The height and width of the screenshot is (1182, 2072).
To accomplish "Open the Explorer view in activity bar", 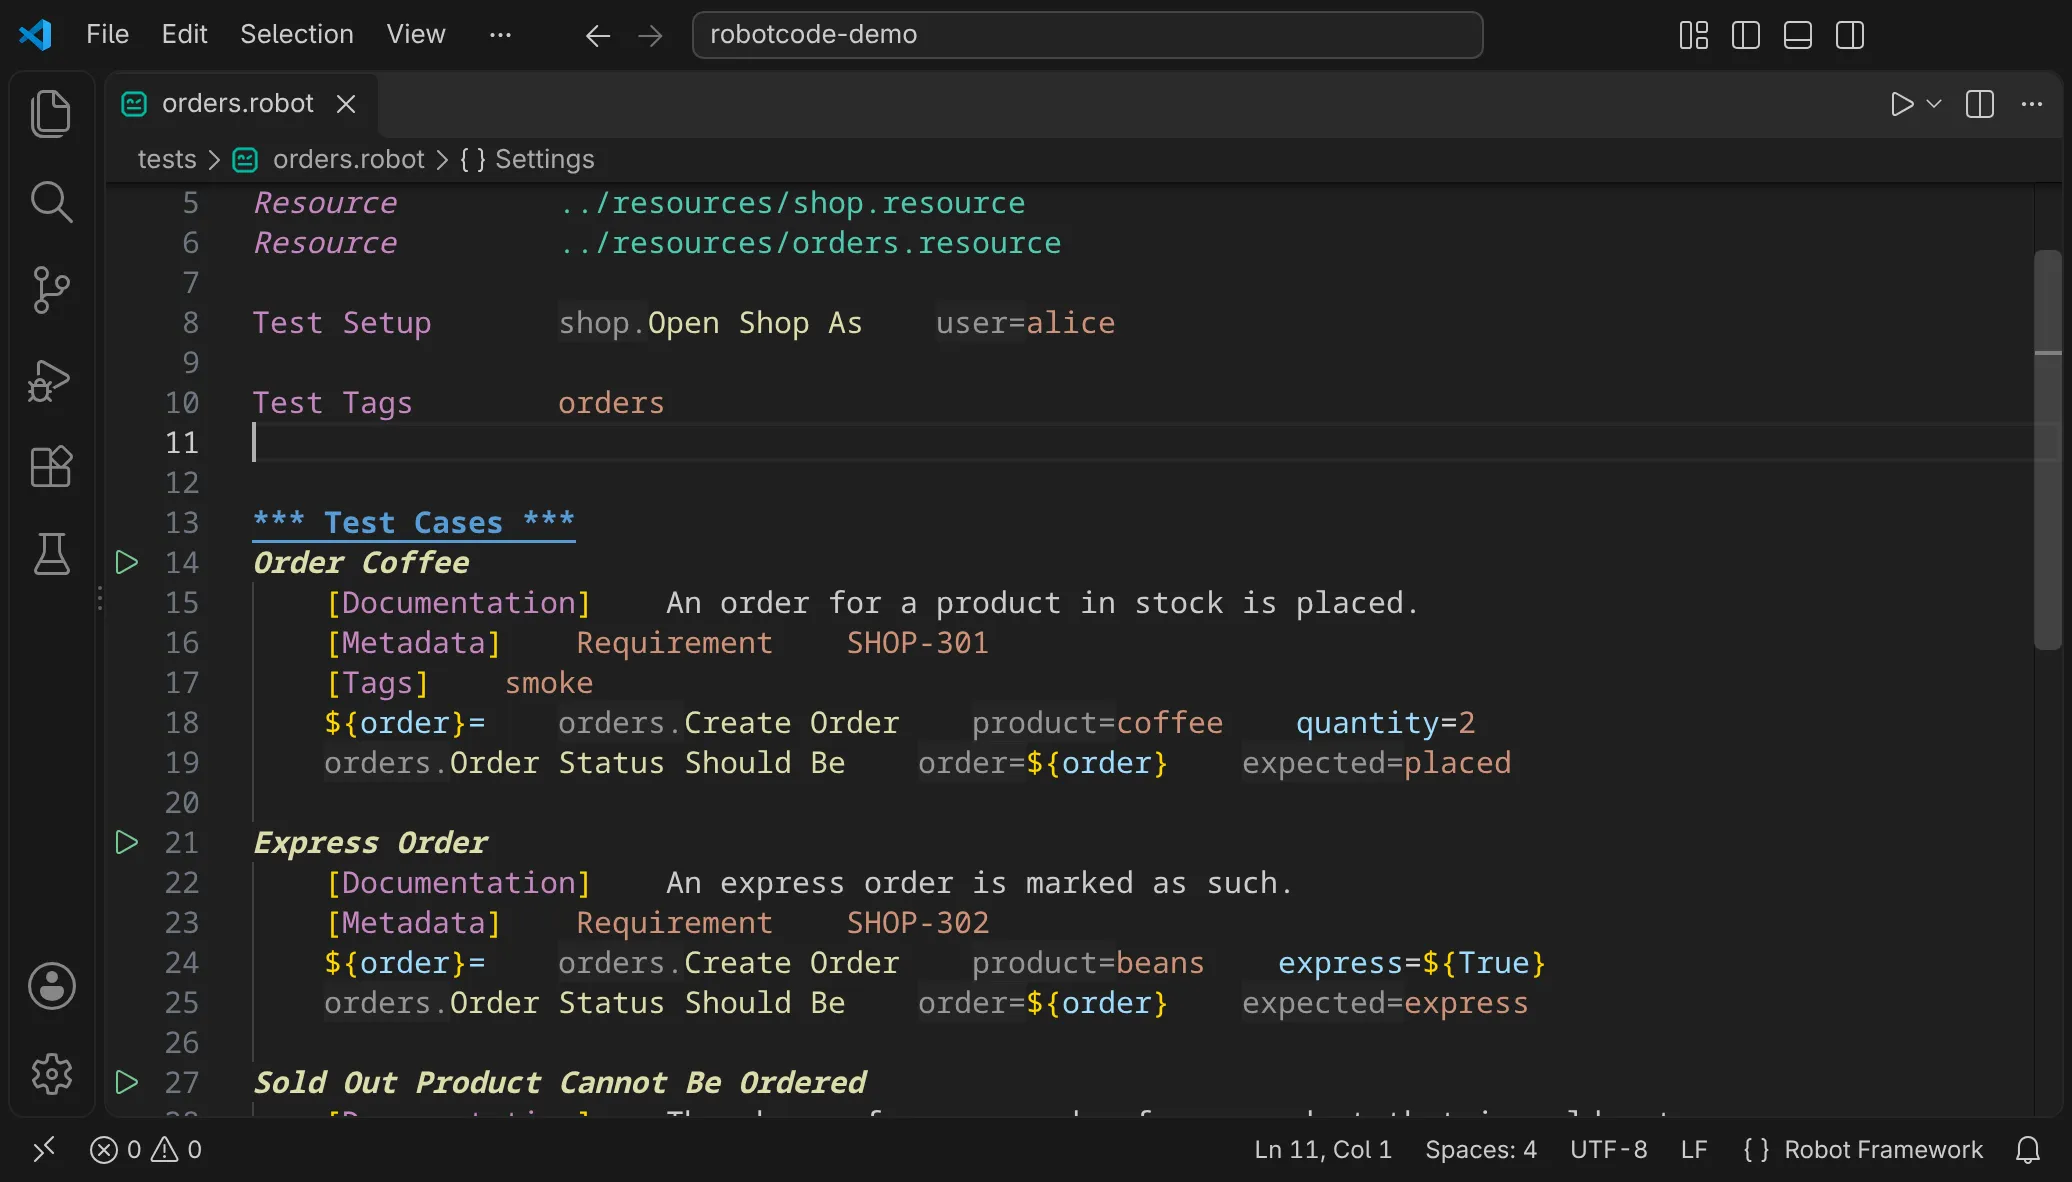I will pos(51,113).
